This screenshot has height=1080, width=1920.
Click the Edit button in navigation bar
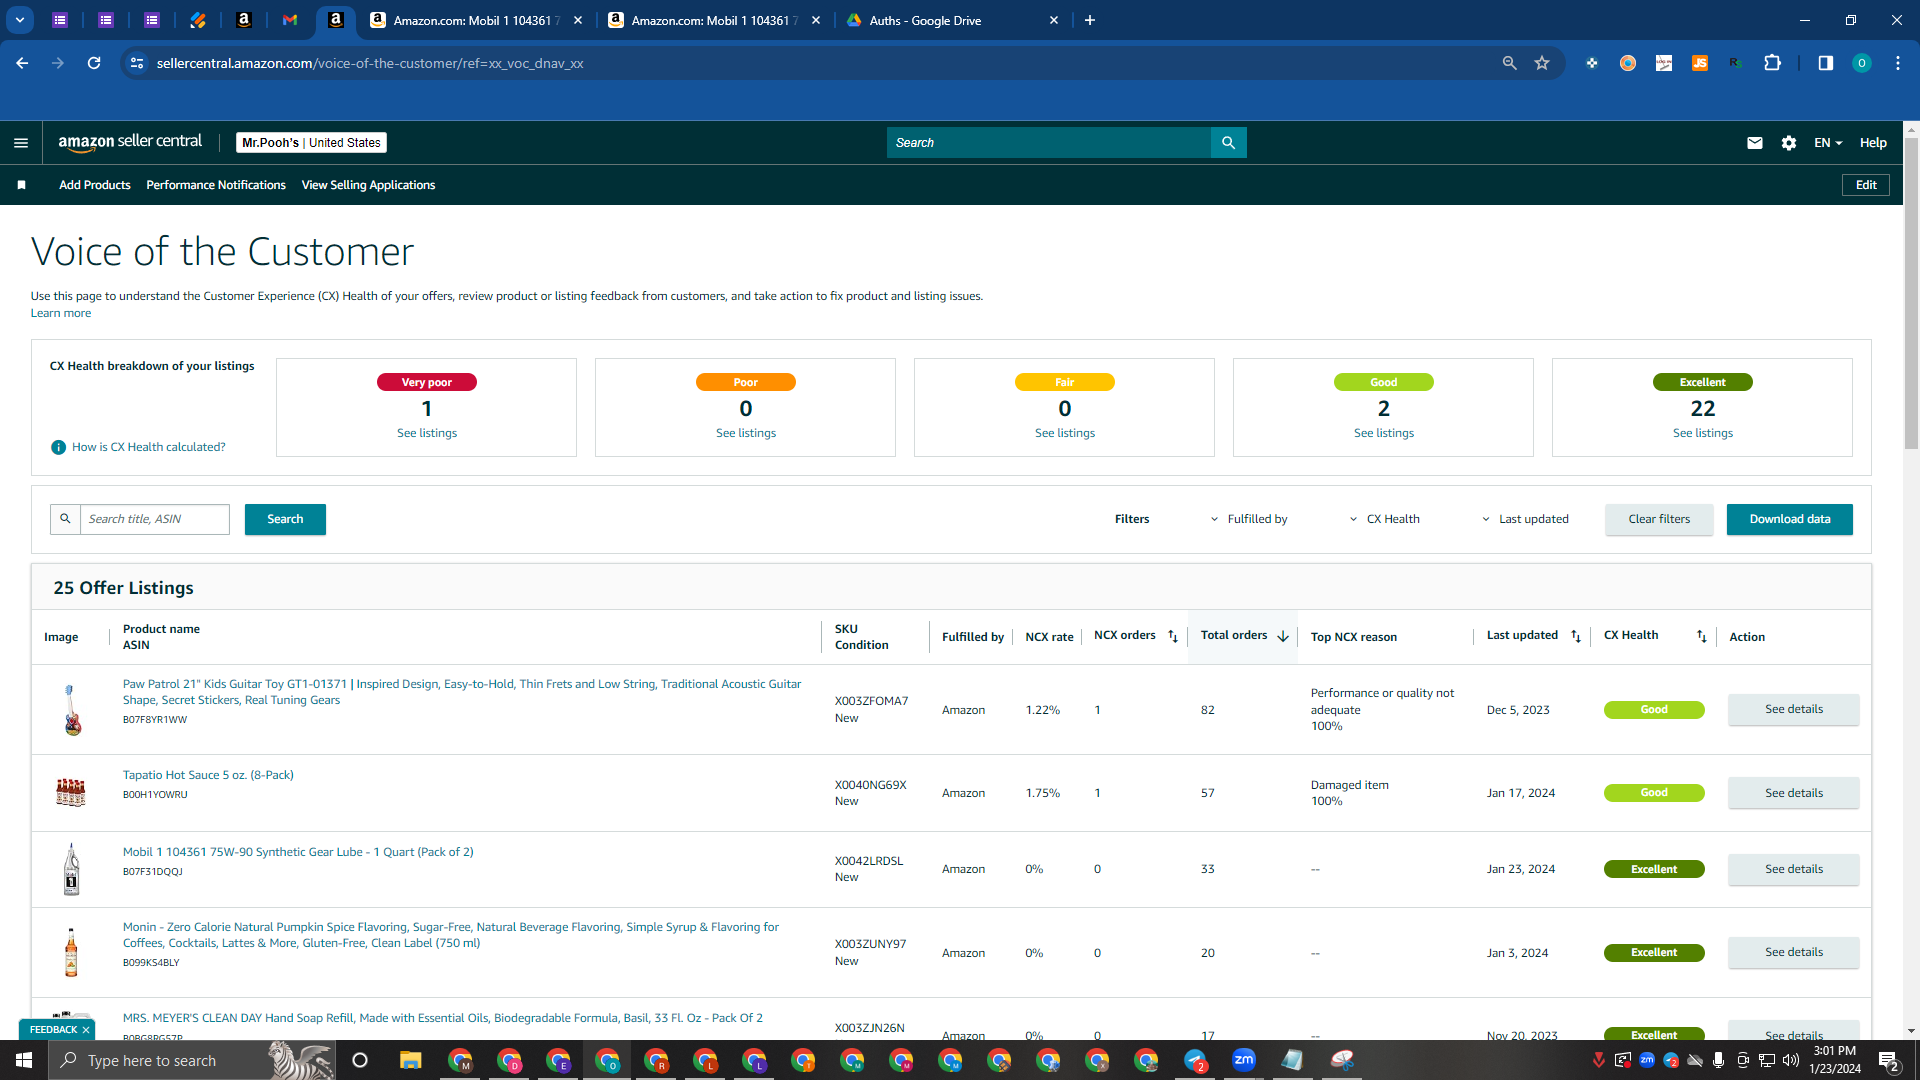1866,185
